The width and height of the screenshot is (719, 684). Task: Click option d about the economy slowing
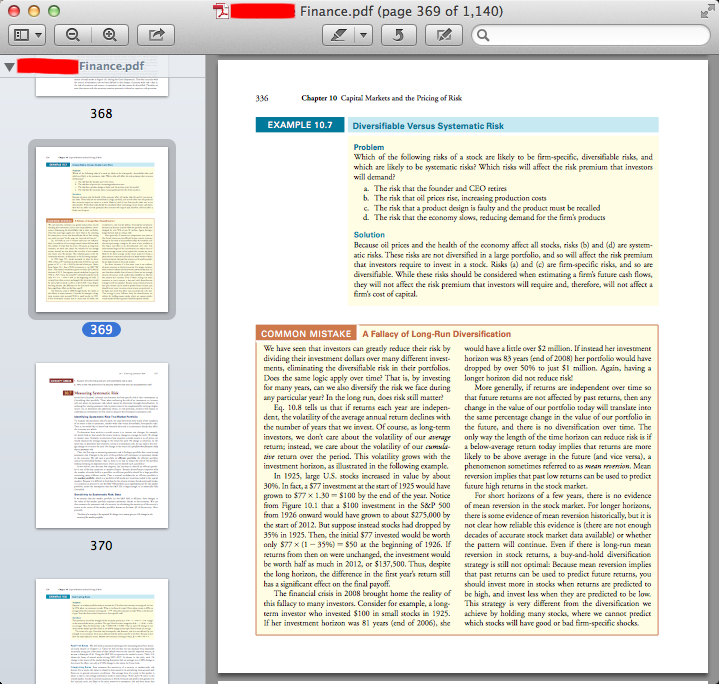(x=484, y=217)
